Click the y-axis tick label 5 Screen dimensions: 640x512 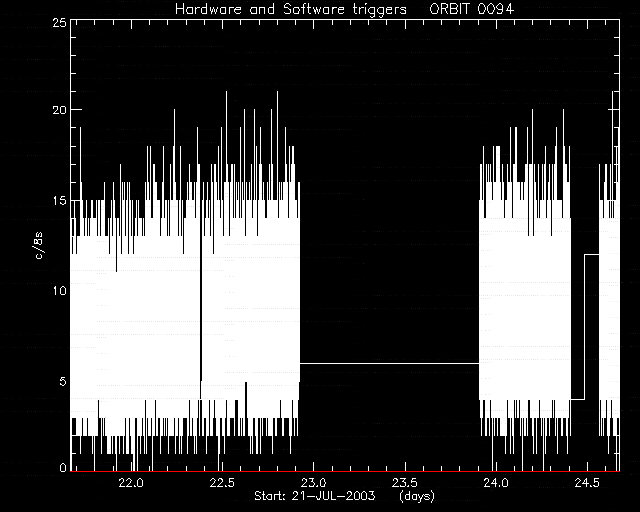click(x=62, y=381)
